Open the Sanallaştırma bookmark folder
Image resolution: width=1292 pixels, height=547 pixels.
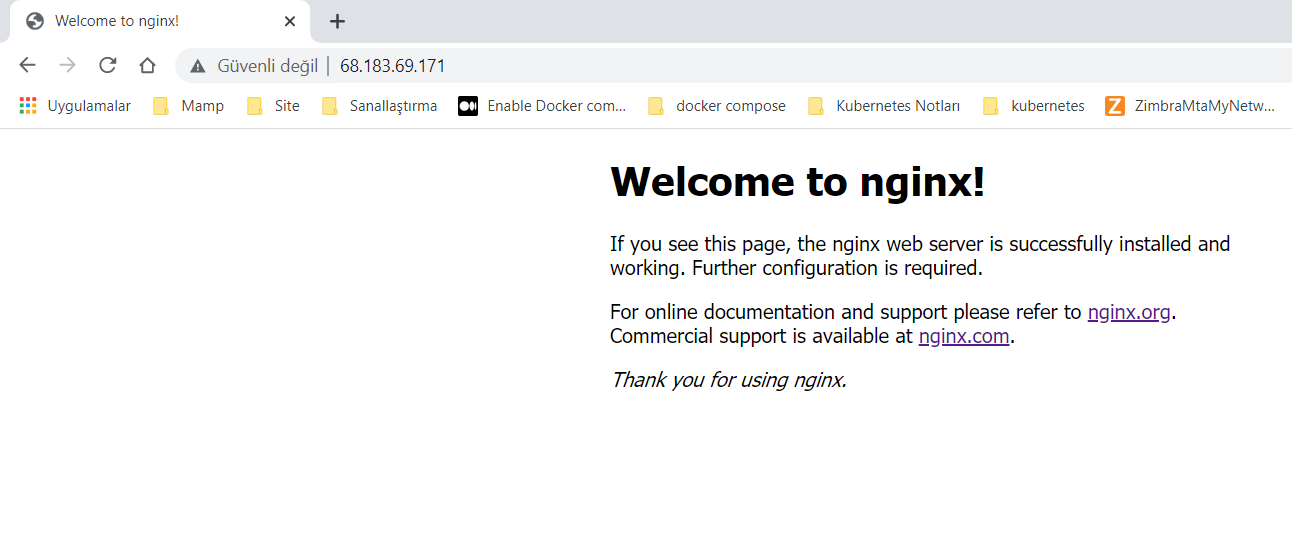pos(379,106)
